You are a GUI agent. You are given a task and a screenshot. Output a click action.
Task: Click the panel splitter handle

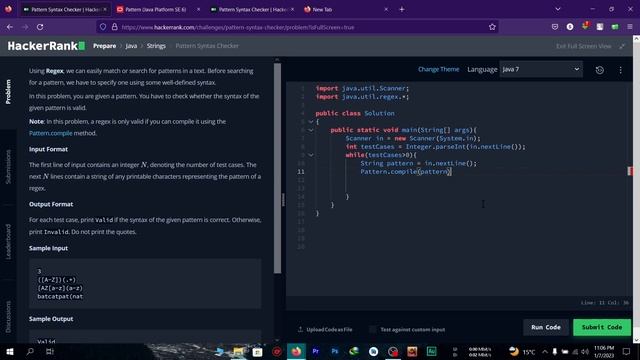[x=283, y=200]
